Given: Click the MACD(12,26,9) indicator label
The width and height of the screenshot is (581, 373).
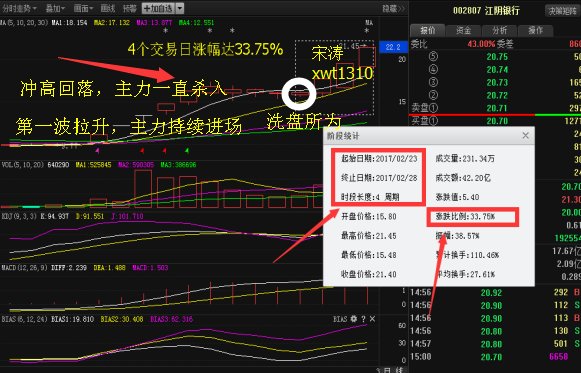Looking at the screenshot, I should (24, 267).
